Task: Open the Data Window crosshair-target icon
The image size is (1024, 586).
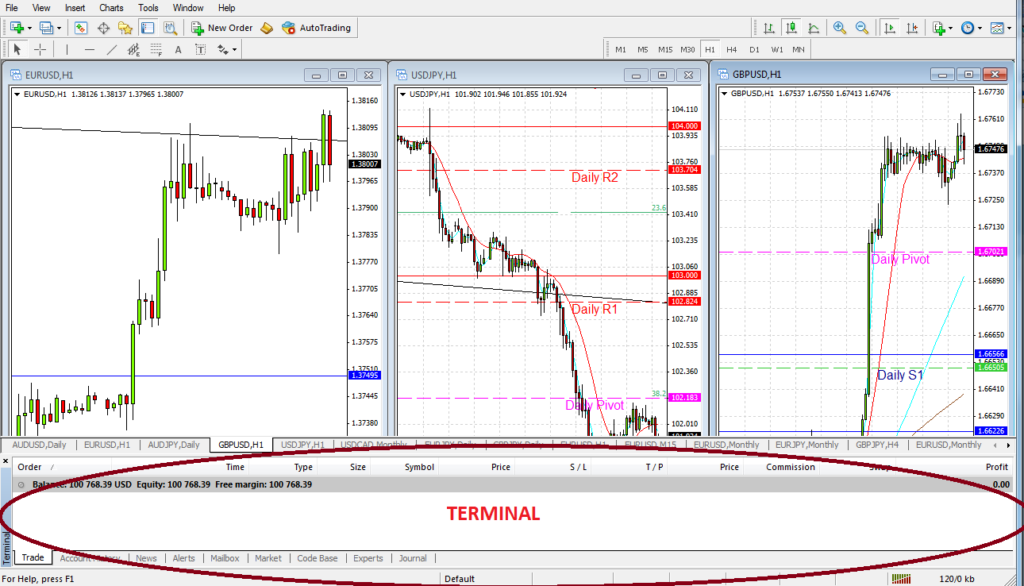Action: (x=103, y=27)
